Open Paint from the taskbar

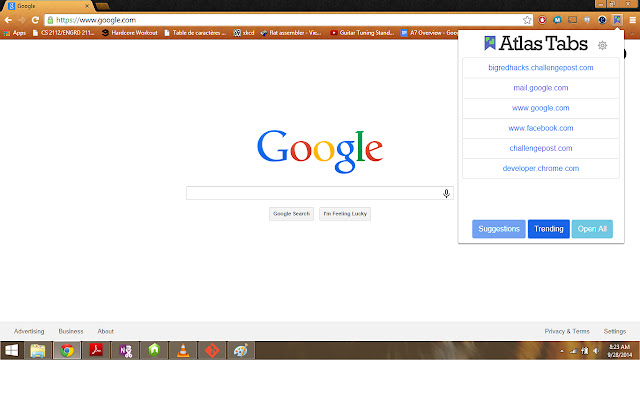coord(241,350)
